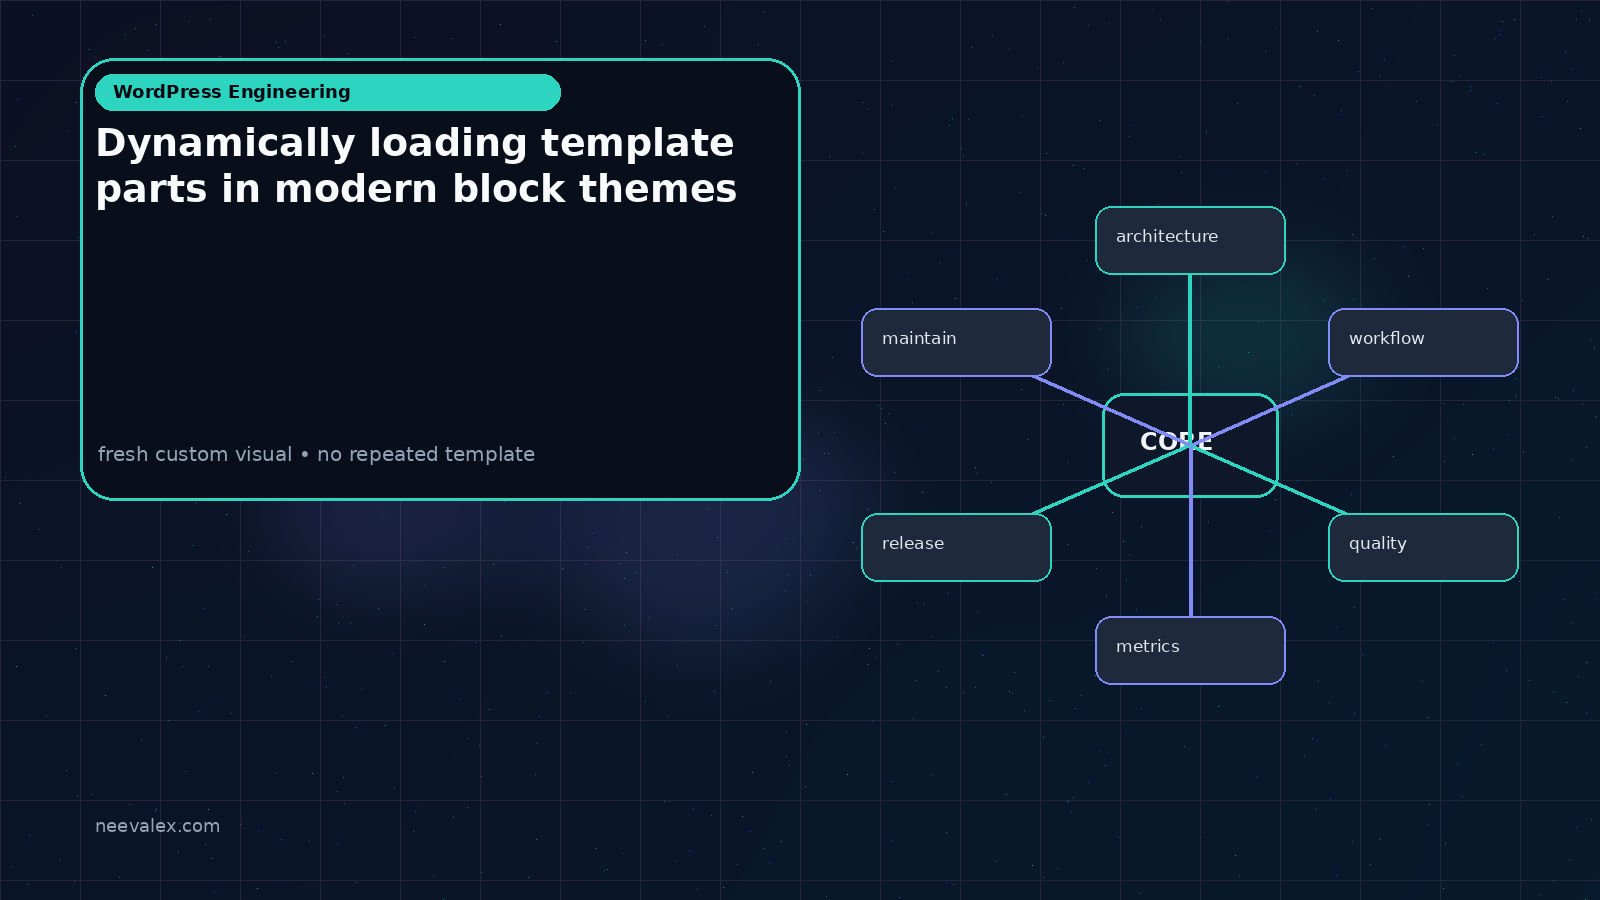Select the architecture node
Viewport: 1600px width, 900px height.
coord(1190,240)
